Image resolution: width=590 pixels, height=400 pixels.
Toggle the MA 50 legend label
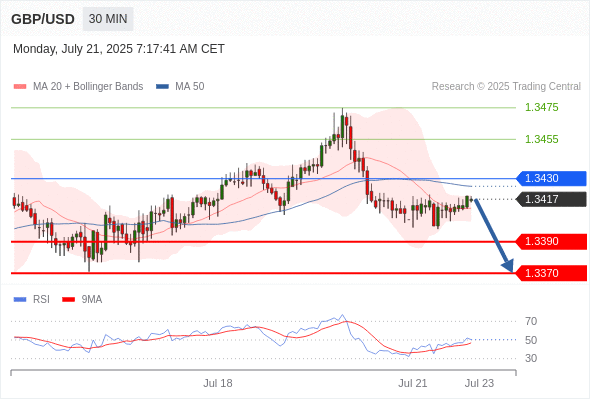click(x=190, y=87)
